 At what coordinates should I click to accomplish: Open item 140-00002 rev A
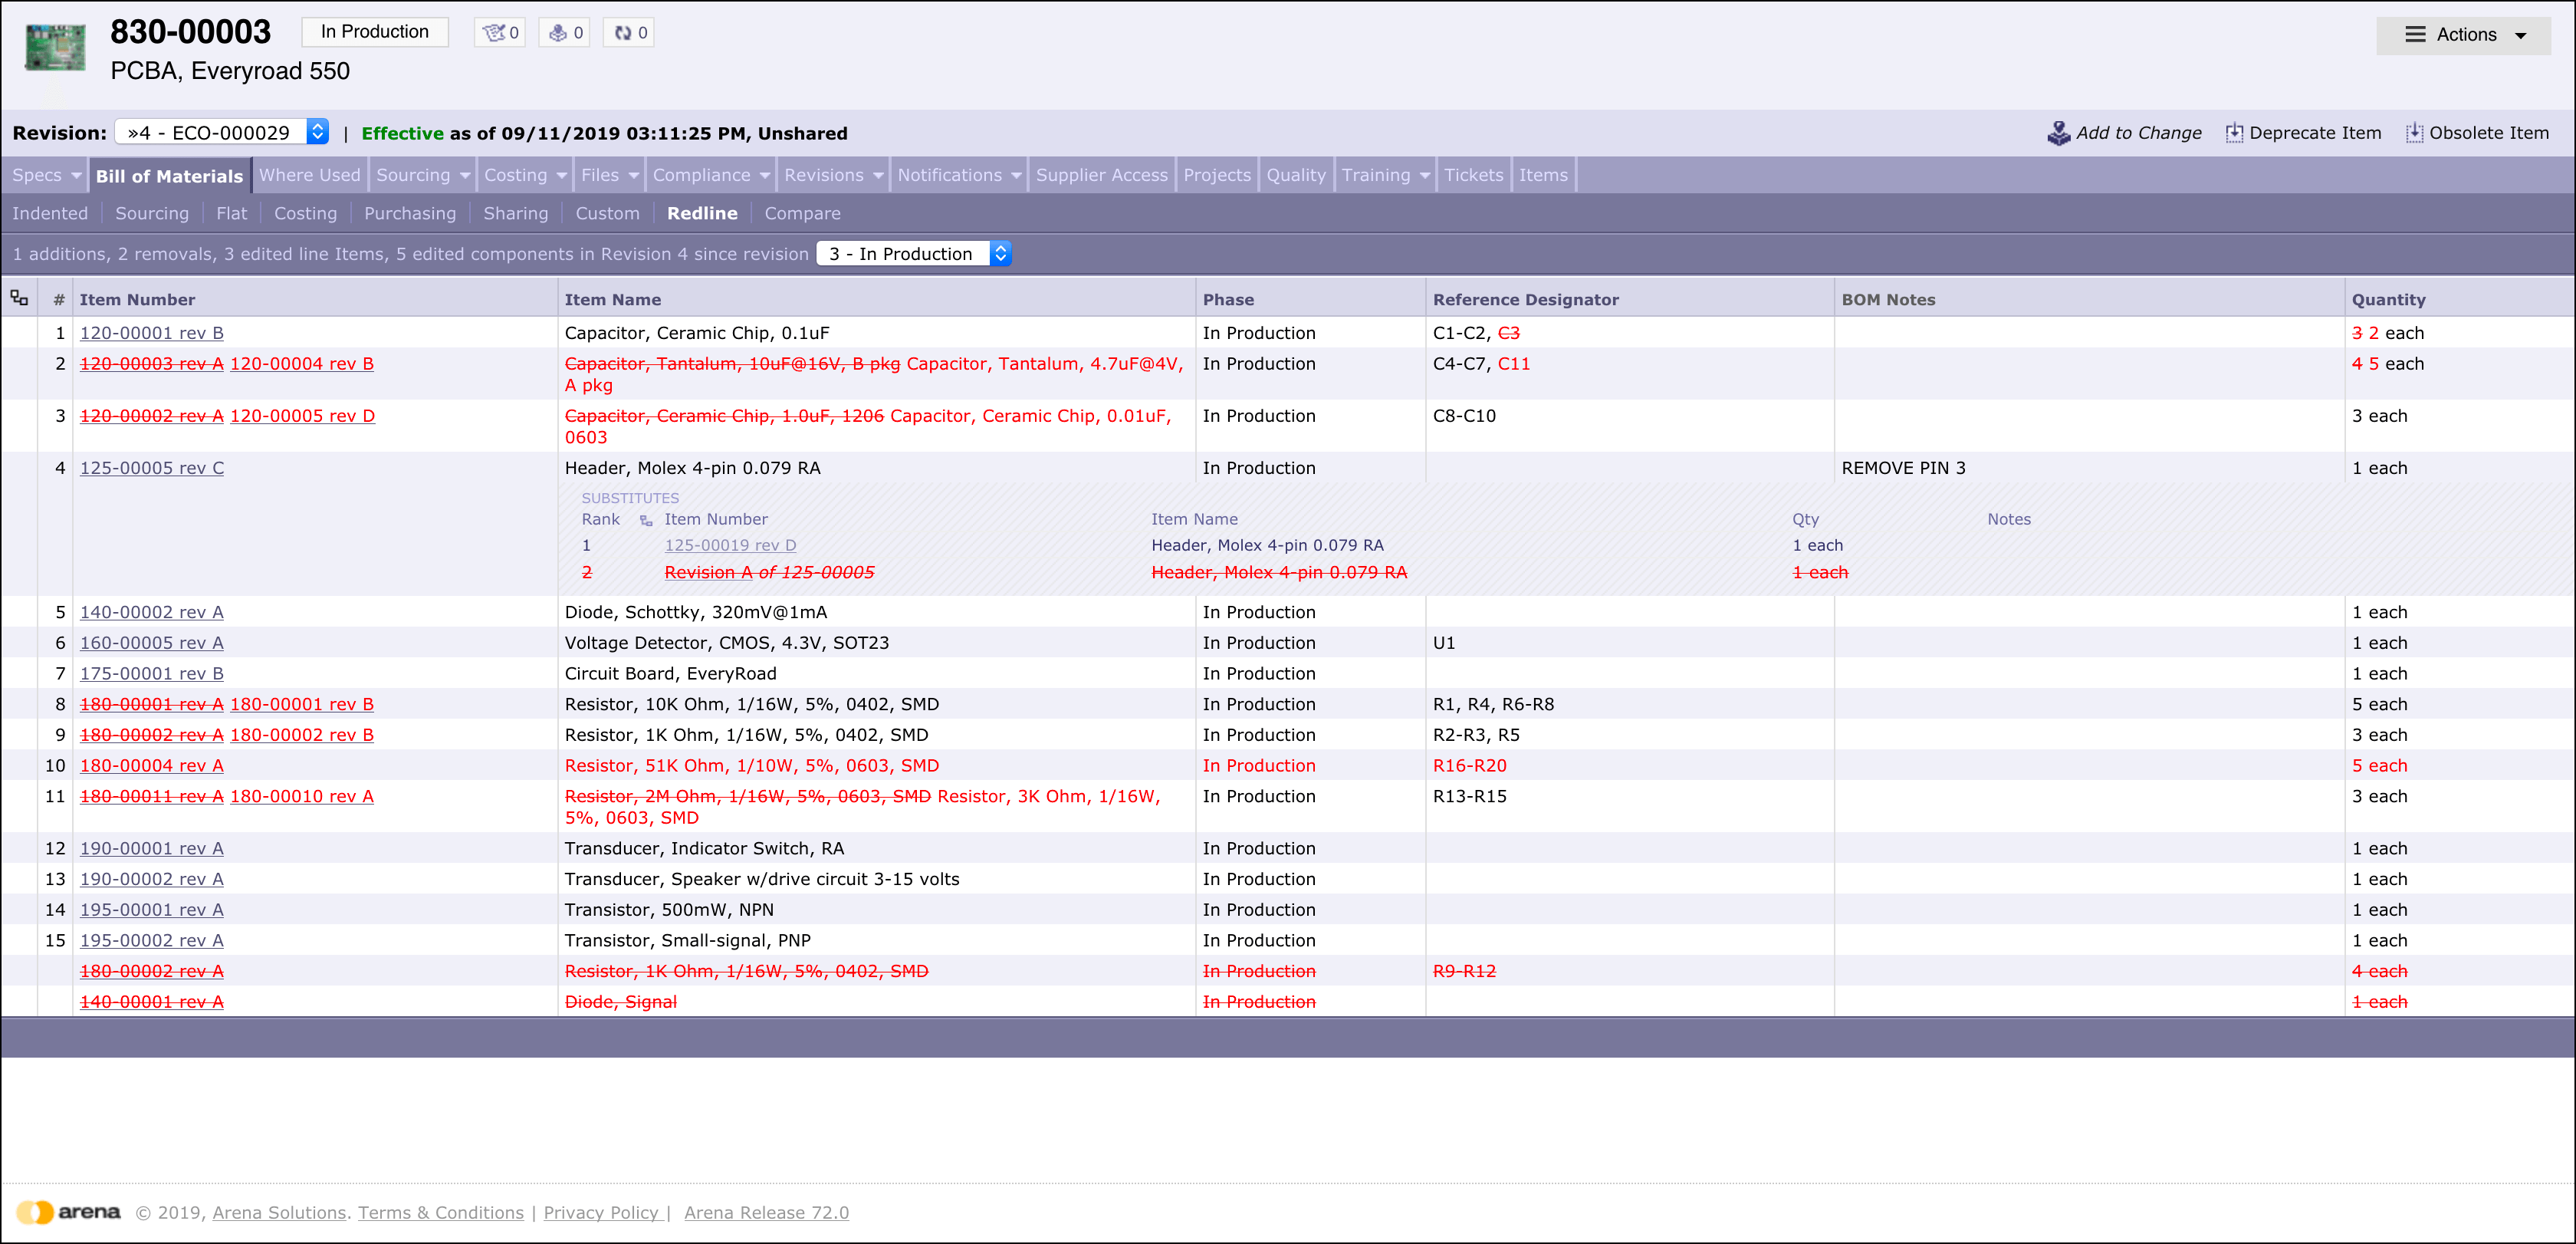[152, 612]
